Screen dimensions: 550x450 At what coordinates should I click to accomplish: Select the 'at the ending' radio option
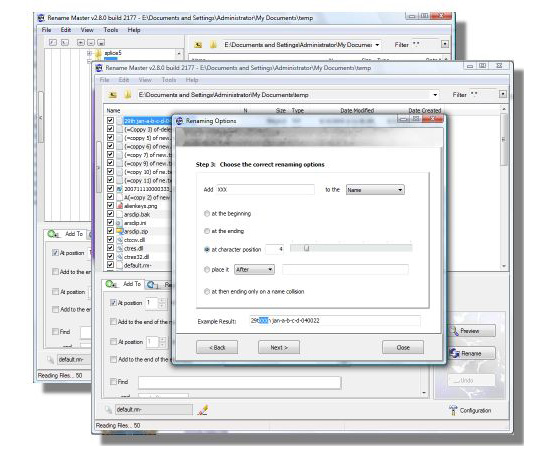click(207, 231)
